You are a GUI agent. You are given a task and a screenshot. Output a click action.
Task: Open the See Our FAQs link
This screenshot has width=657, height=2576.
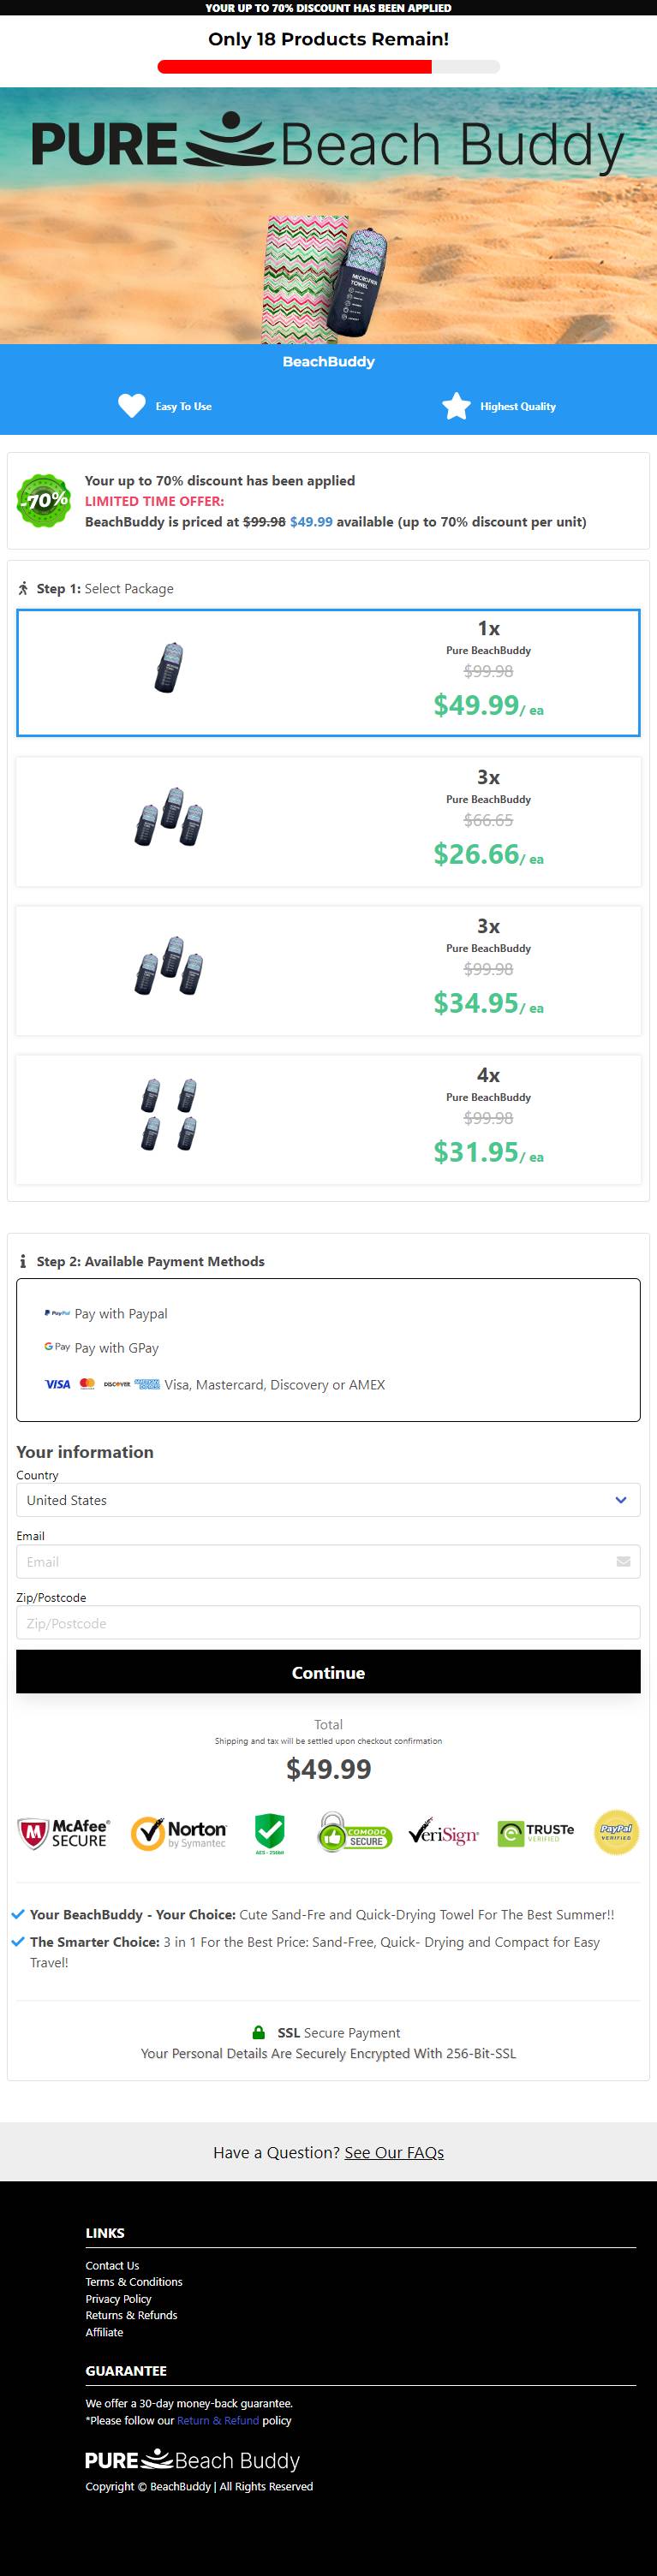click(x=394, y=2152)
